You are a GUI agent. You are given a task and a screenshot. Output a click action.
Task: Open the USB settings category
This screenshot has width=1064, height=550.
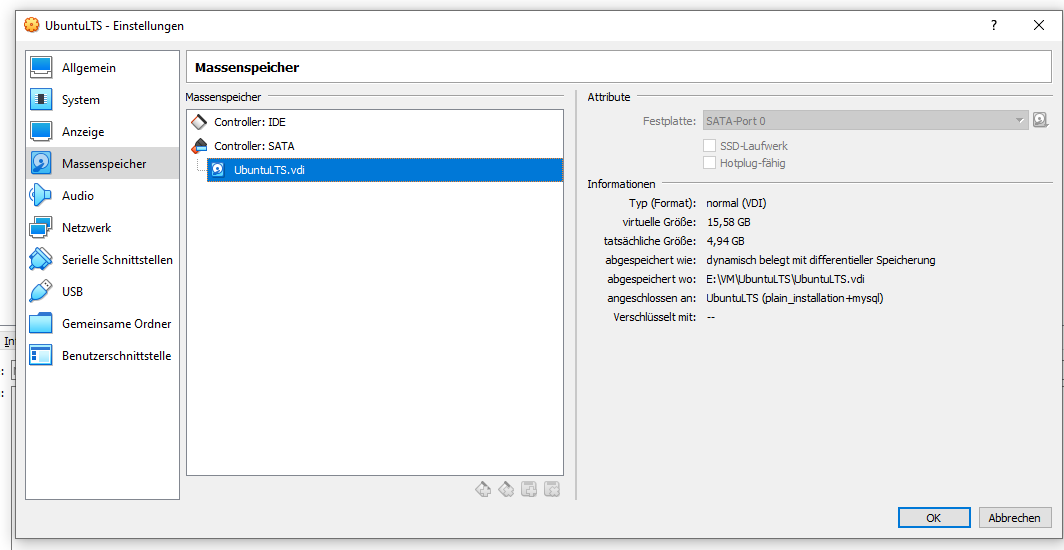(x=102, y=292)
